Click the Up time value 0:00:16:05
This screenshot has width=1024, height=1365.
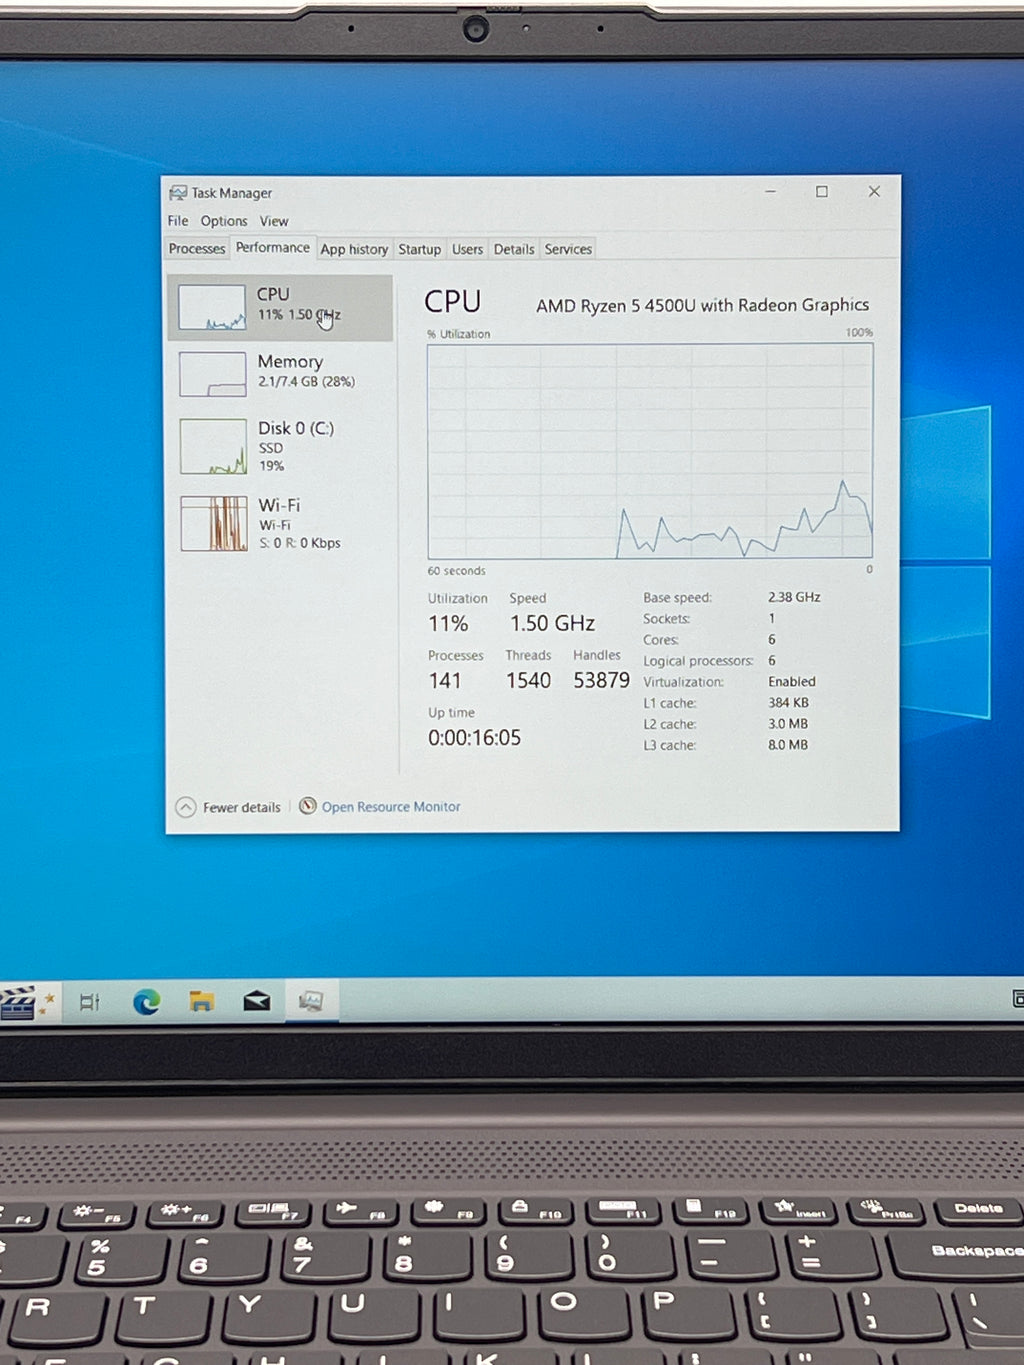coord(474,738)
